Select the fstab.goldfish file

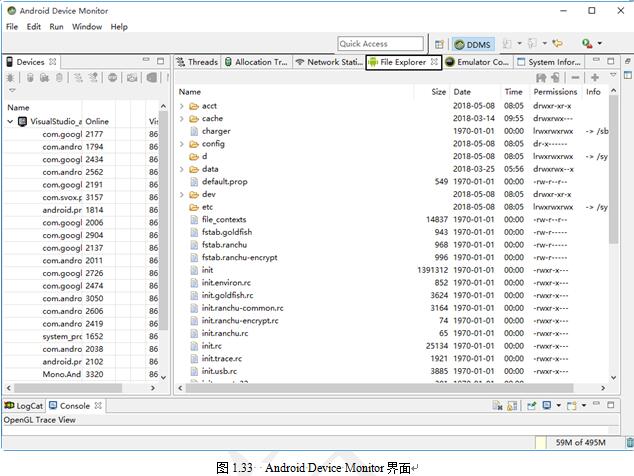[x=227, y=232]
